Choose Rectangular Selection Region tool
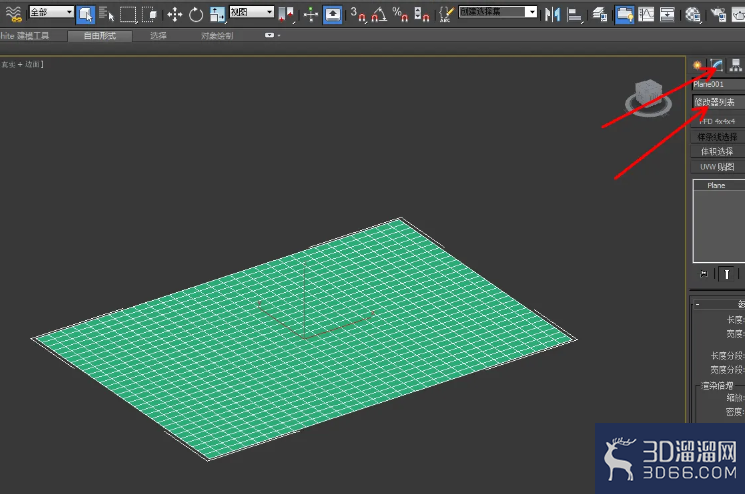This screenshot has width=745, height=494. tap(128, 14)
